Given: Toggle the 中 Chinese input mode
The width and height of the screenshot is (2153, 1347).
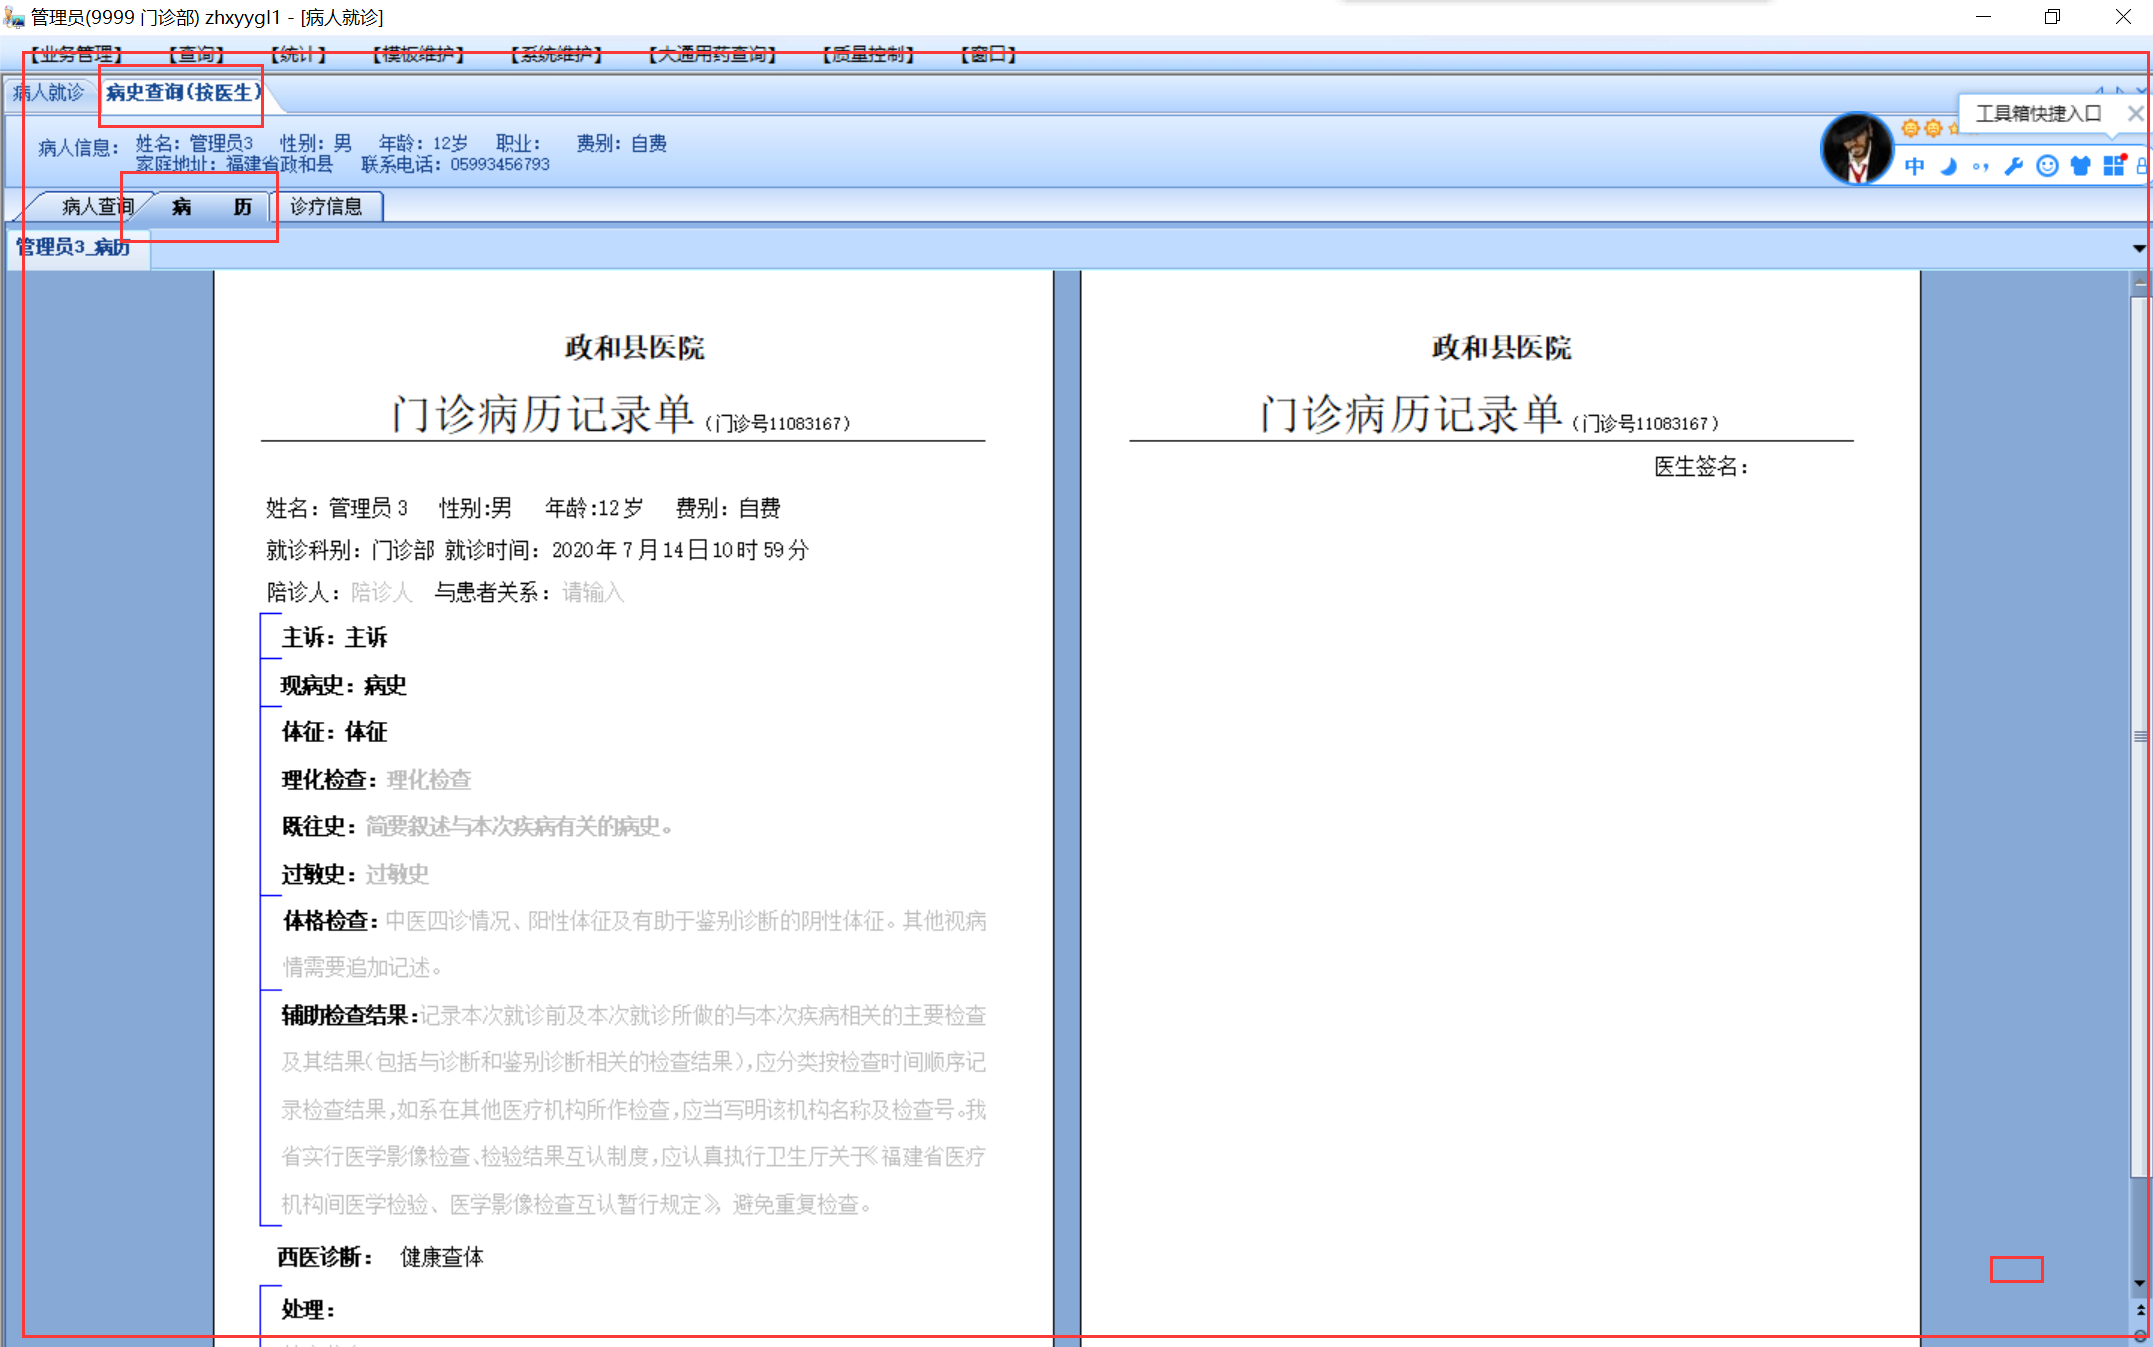Looking at the screenshot, I should pos(1914,166).
